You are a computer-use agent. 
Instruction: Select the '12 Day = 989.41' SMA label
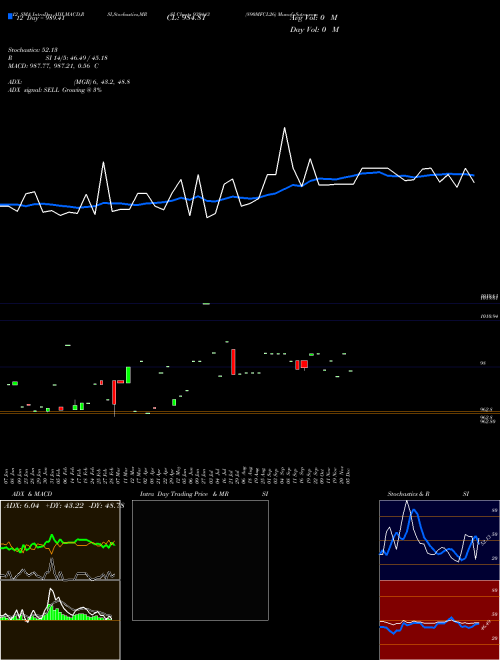point(40,18)
